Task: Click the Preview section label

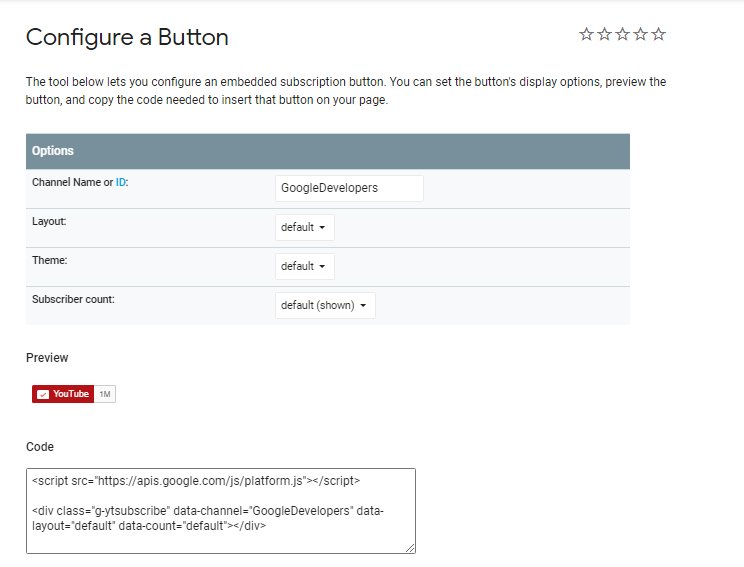Action: (x=47, y=357)
